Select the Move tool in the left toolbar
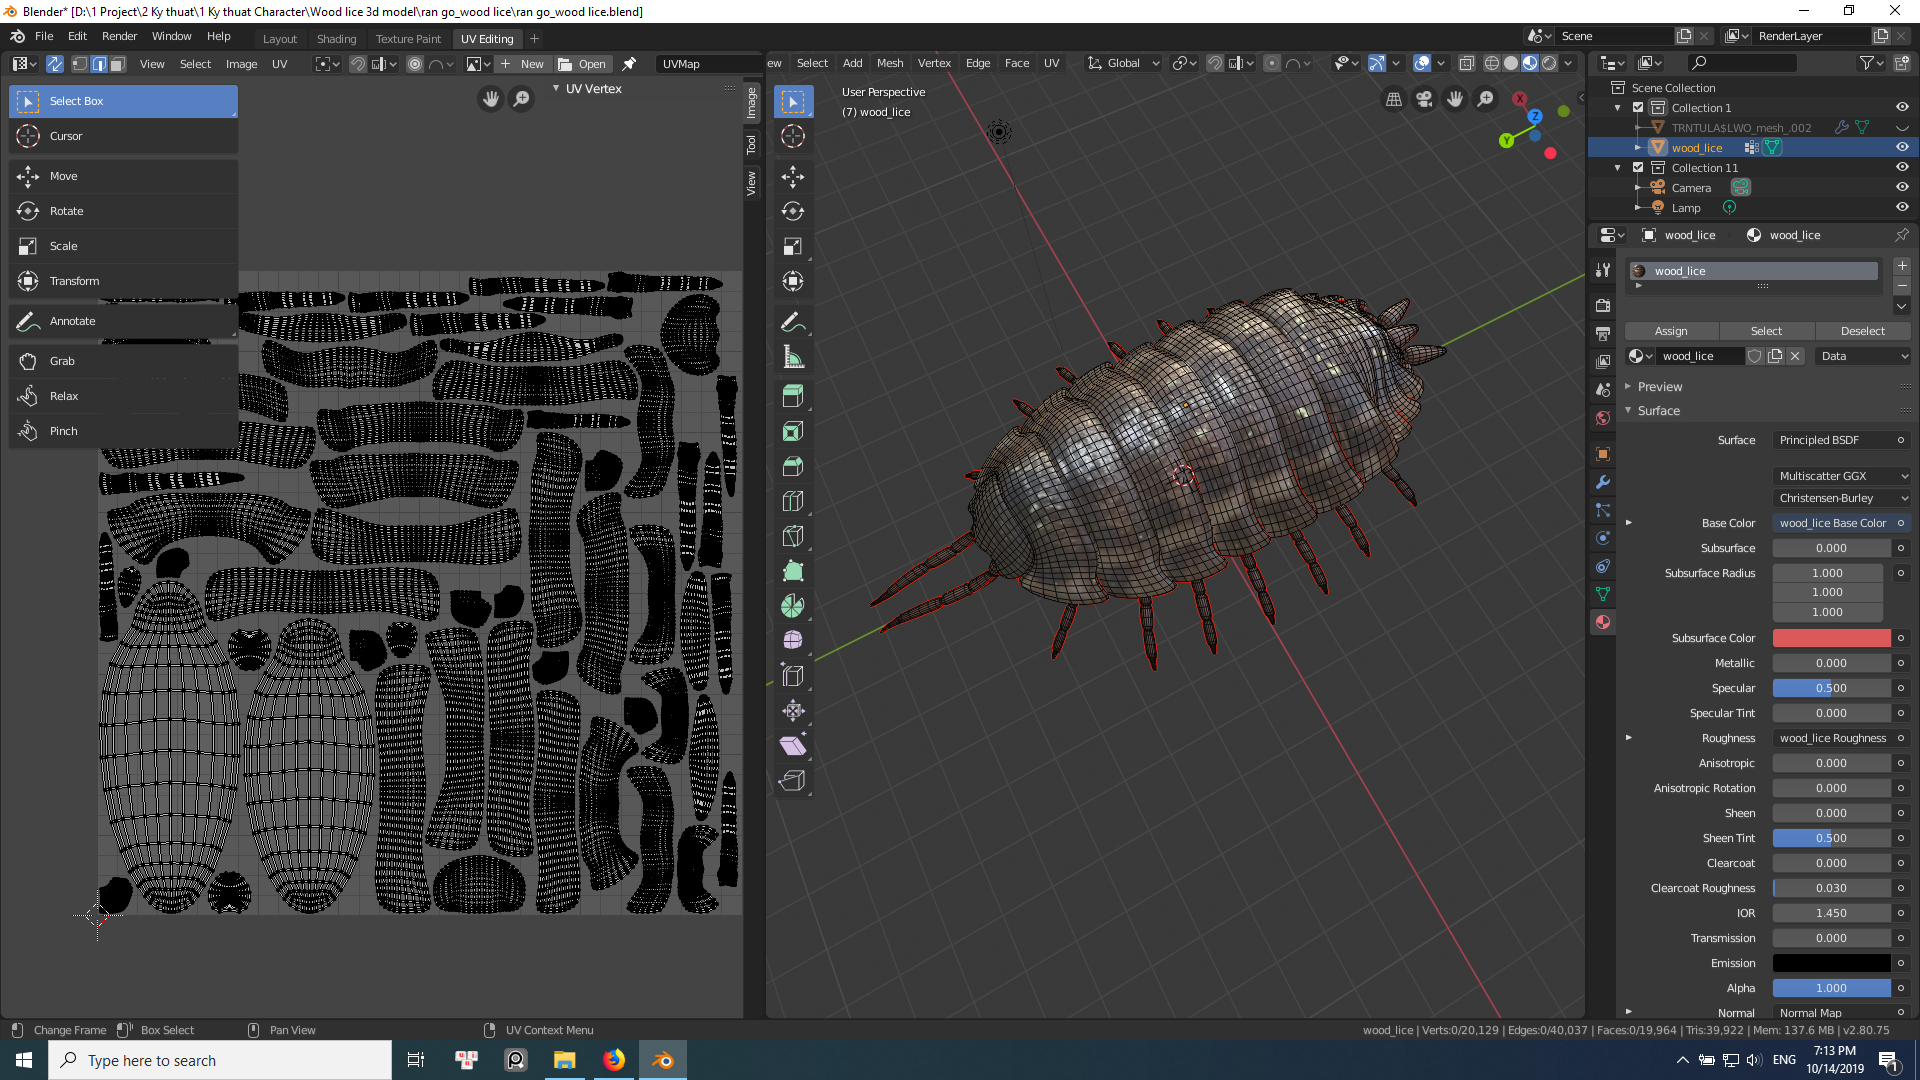Screen dimensions: 1920x1080 [x=63, y=176]
